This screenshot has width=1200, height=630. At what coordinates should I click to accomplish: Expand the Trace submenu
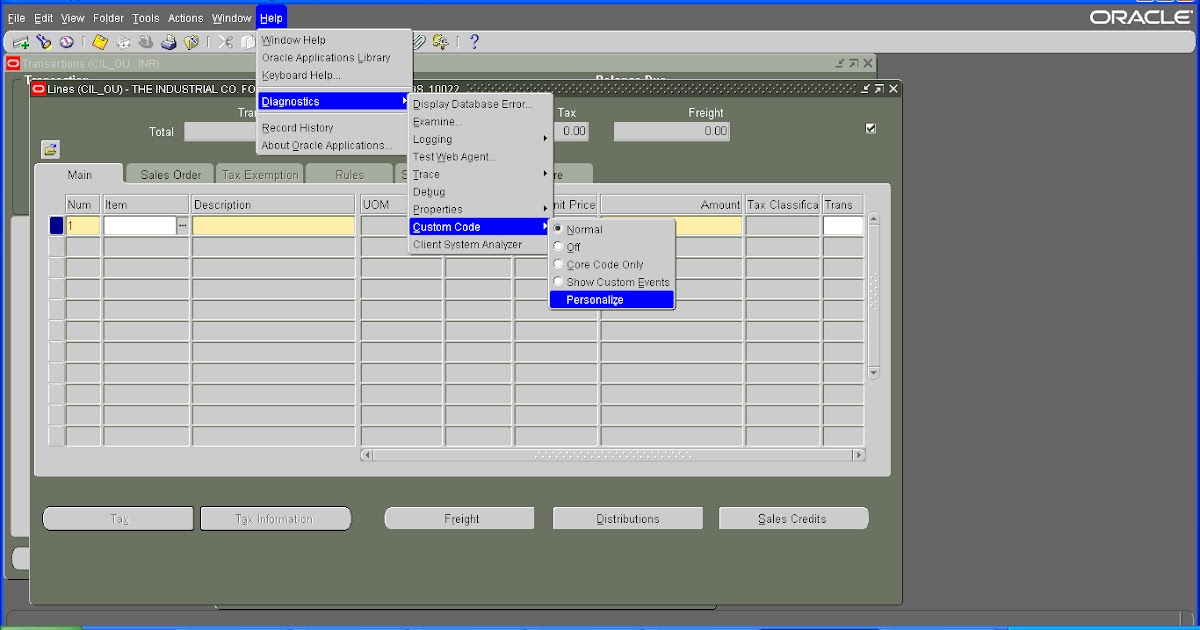pos(425,174)
